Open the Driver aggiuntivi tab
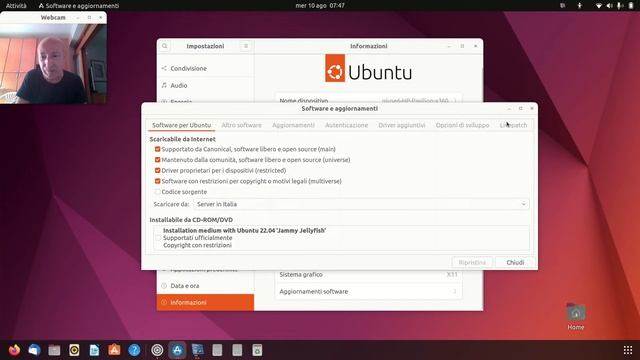 point(402,125)
